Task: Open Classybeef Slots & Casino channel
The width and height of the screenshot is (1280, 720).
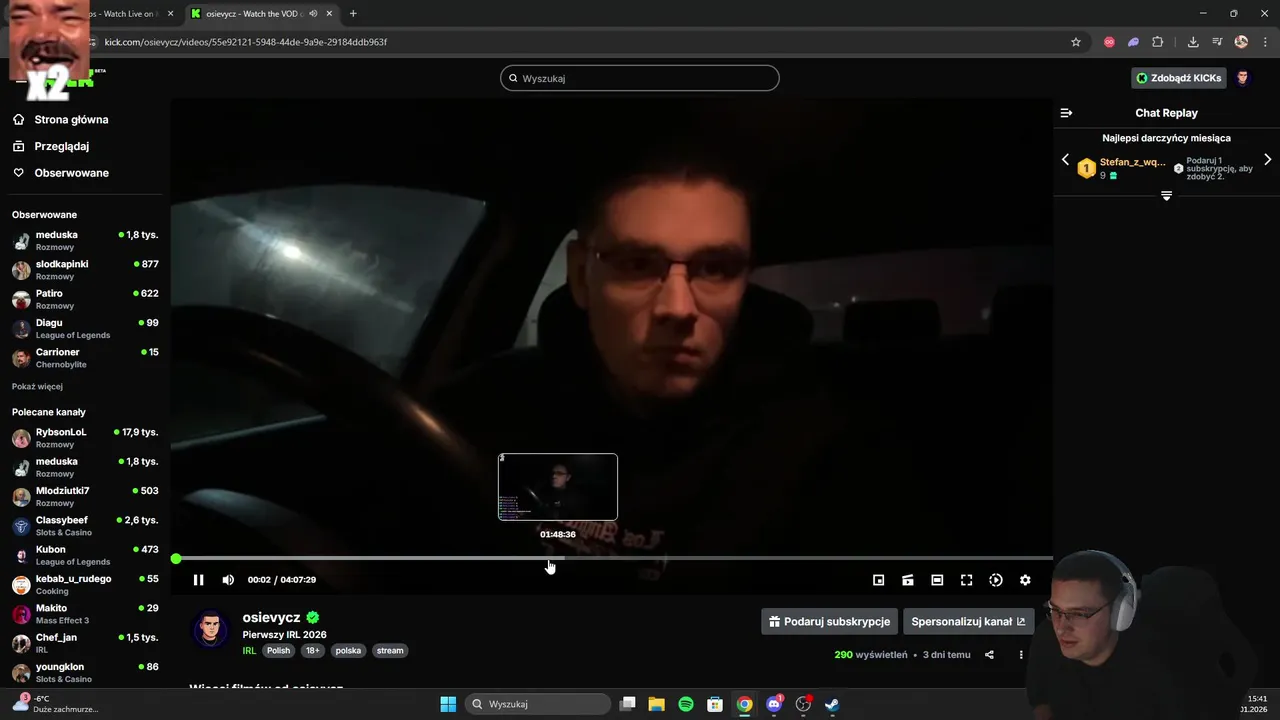Action: click(x=85, y=526)
